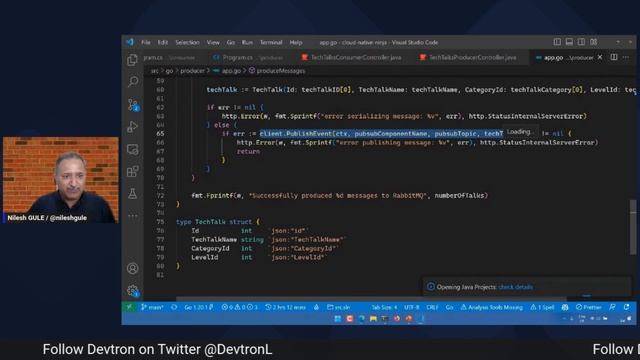Open the Edge browser taskbar icon
Image resolution: width=640 pixels, height=360 pixels.
tap(361, 319)
